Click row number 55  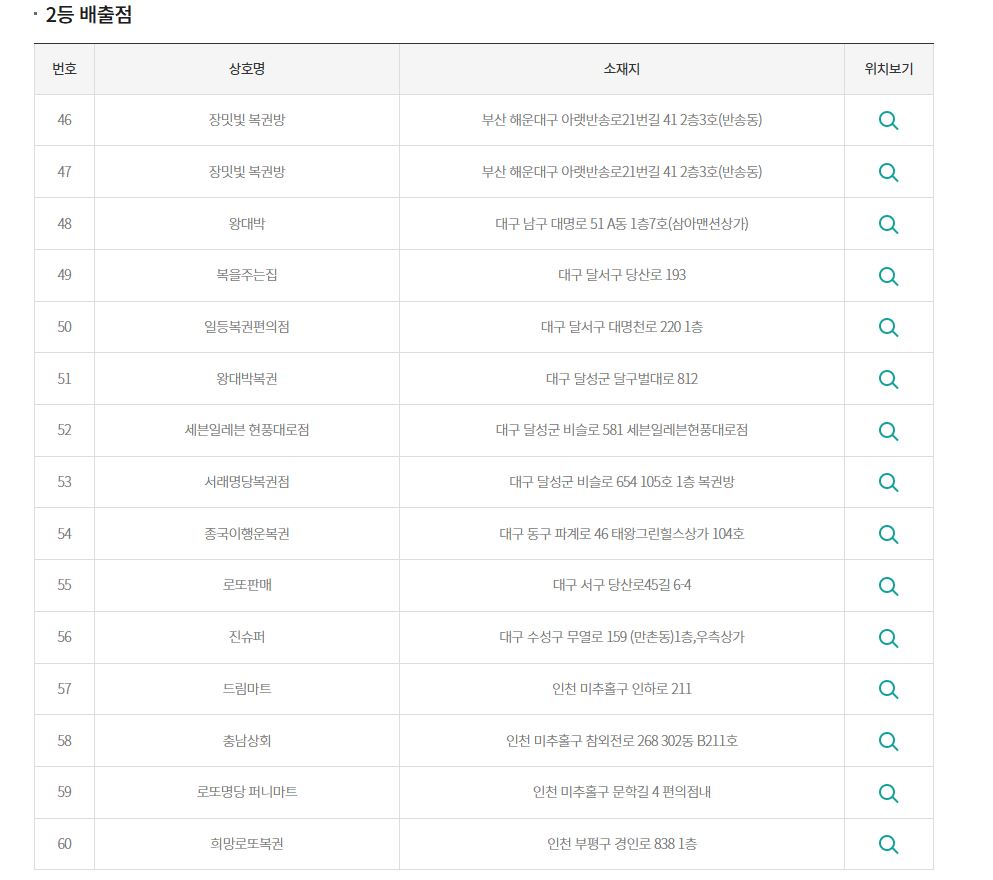[x=65, y=585]
